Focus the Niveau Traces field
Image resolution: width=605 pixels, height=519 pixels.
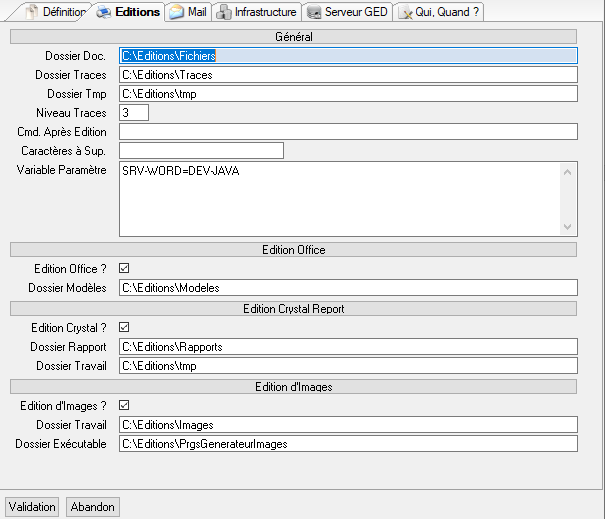(133, 113)
